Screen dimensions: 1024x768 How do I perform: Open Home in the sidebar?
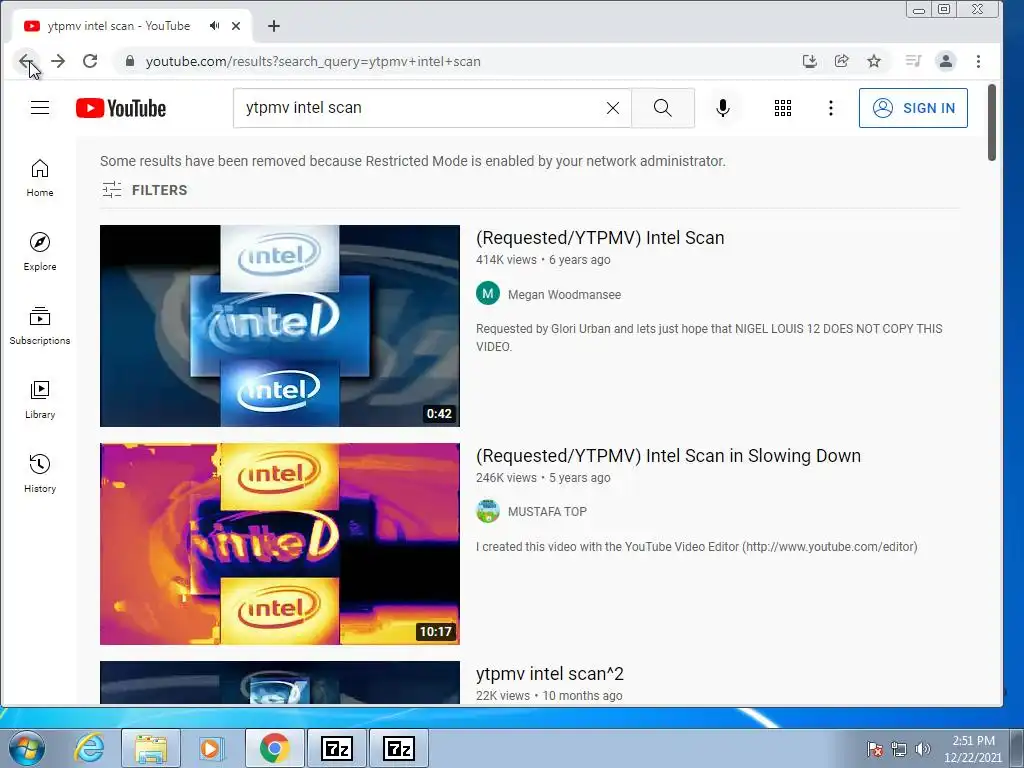40,178
